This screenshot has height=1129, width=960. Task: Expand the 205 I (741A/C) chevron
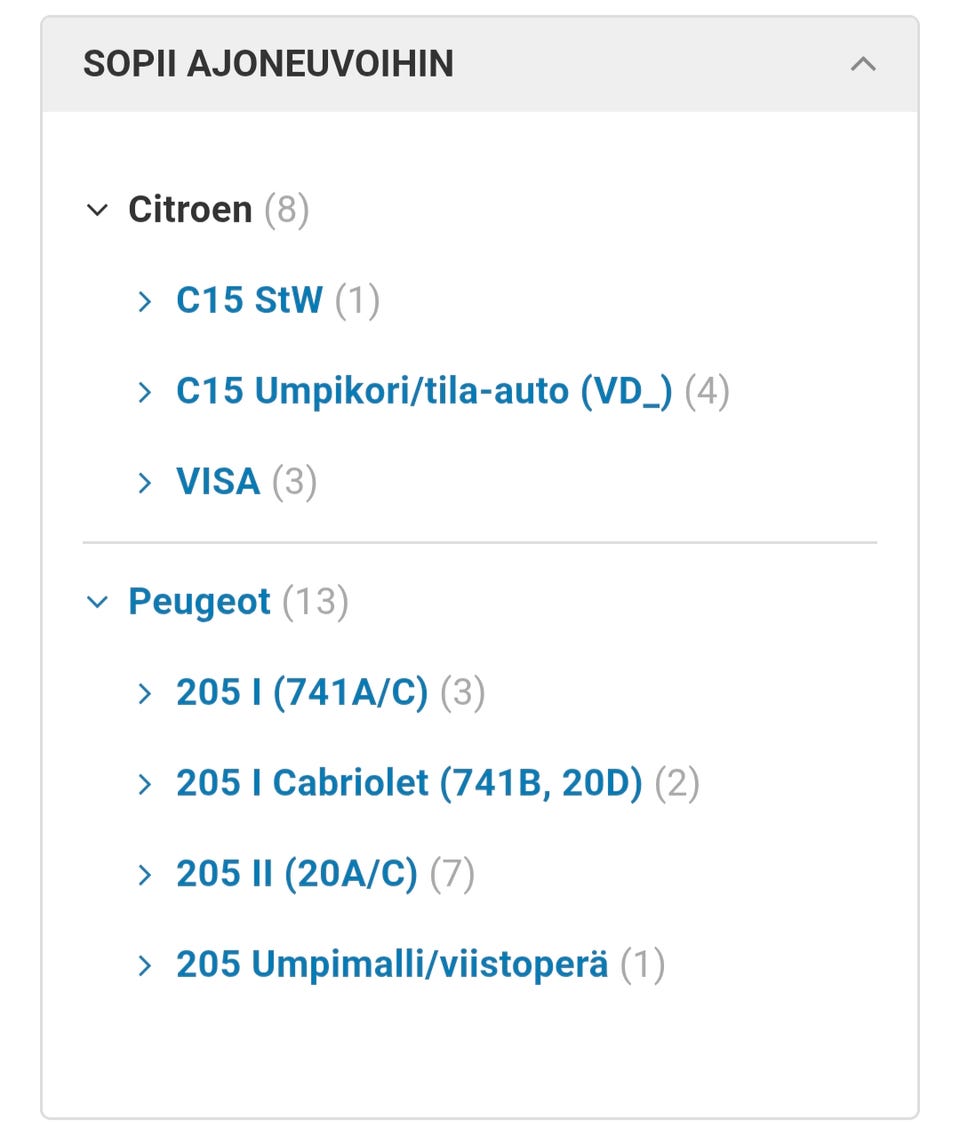pyautogui.click(x=145, y=693)
